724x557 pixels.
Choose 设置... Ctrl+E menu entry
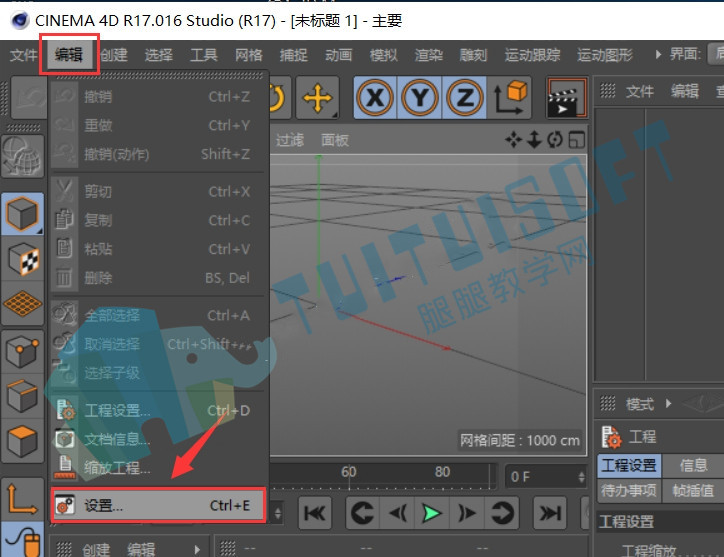158,505
